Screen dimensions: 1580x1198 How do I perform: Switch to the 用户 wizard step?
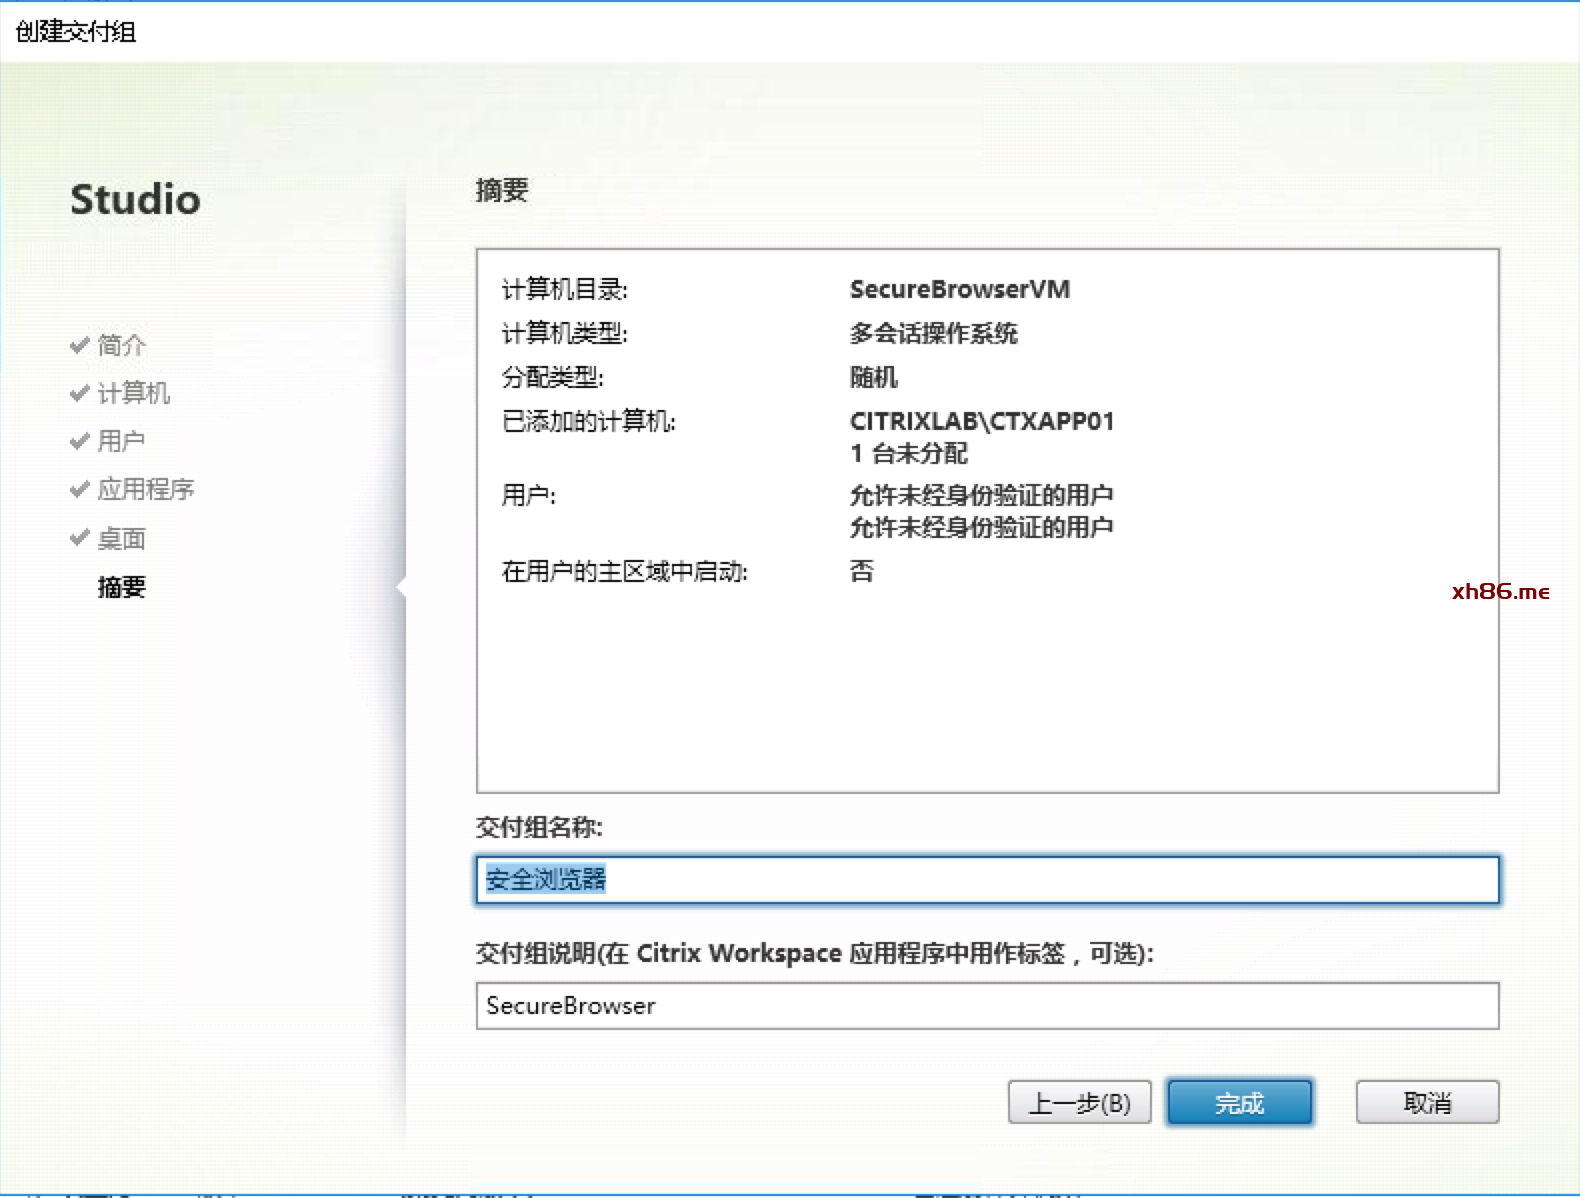pyautogui.click(x=121, y=441)
